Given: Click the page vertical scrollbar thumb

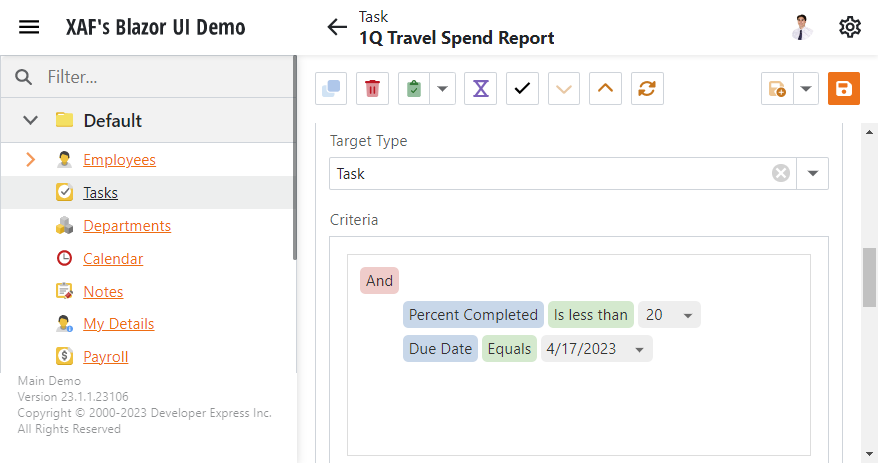Looking at the screenshot, I should click(x=869, y=277).
